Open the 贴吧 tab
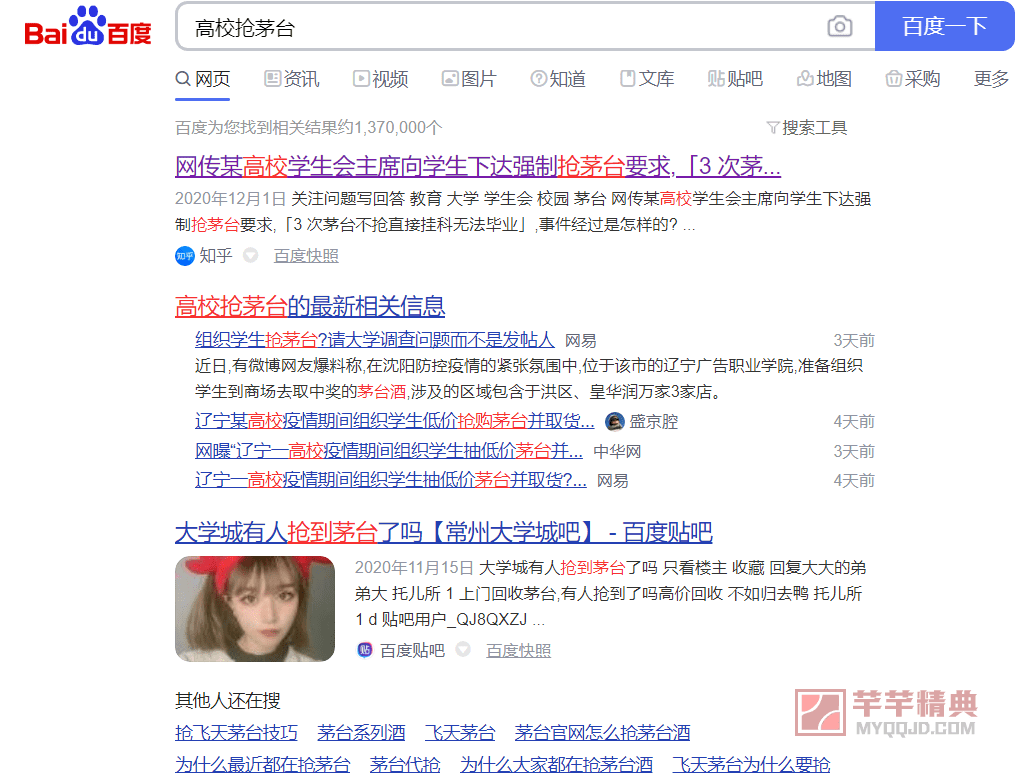Viewport: 1016px width, 776px height. [x=735, y=79]
